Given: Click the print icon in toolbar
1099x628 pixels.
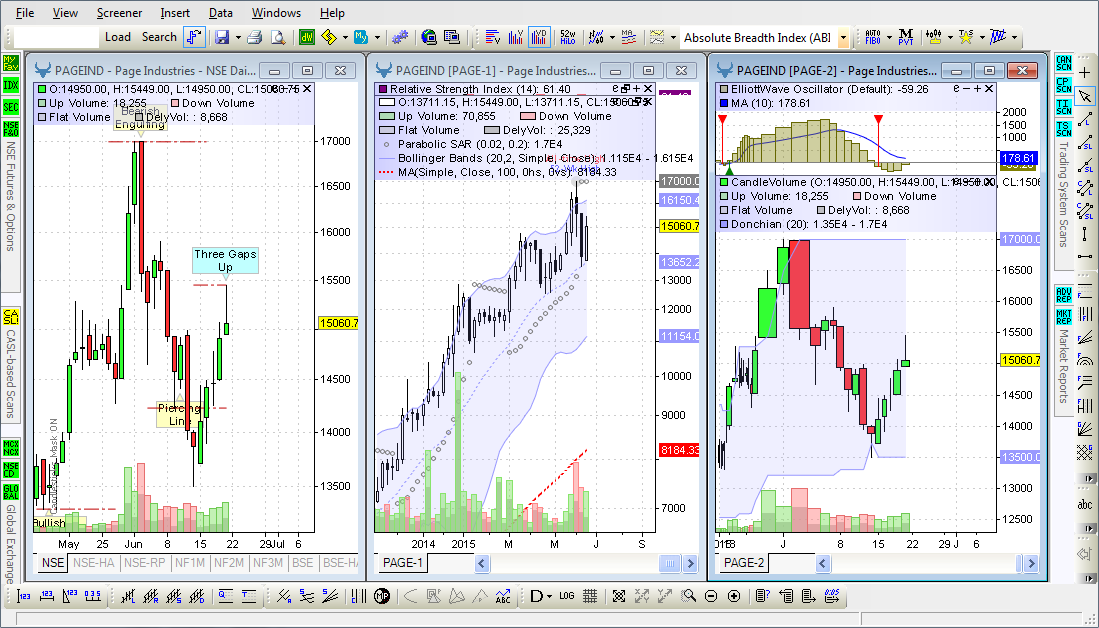Looking at the screenshot, I should (x=255, y=37).
